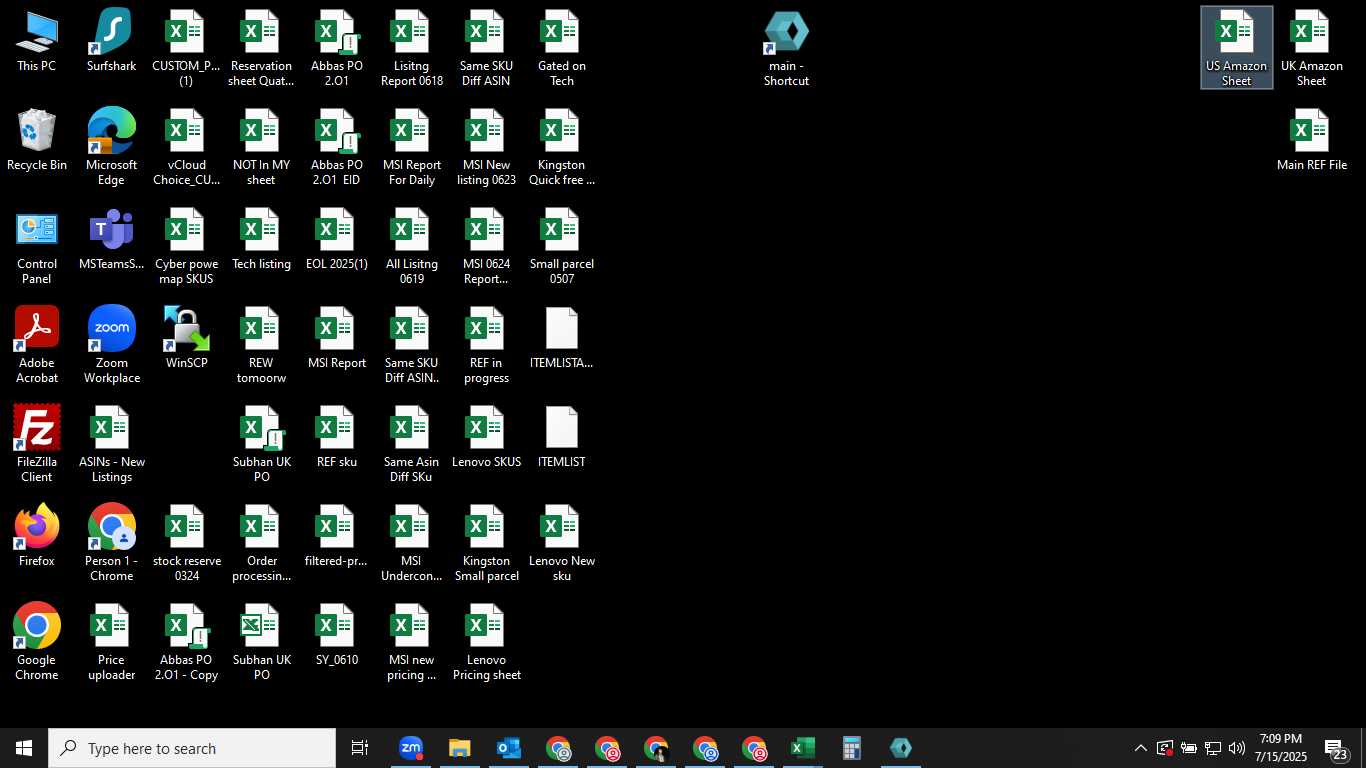Select the SY_0610 Excel file
Screen dimensions: 1366x768
tap(336, 636)
